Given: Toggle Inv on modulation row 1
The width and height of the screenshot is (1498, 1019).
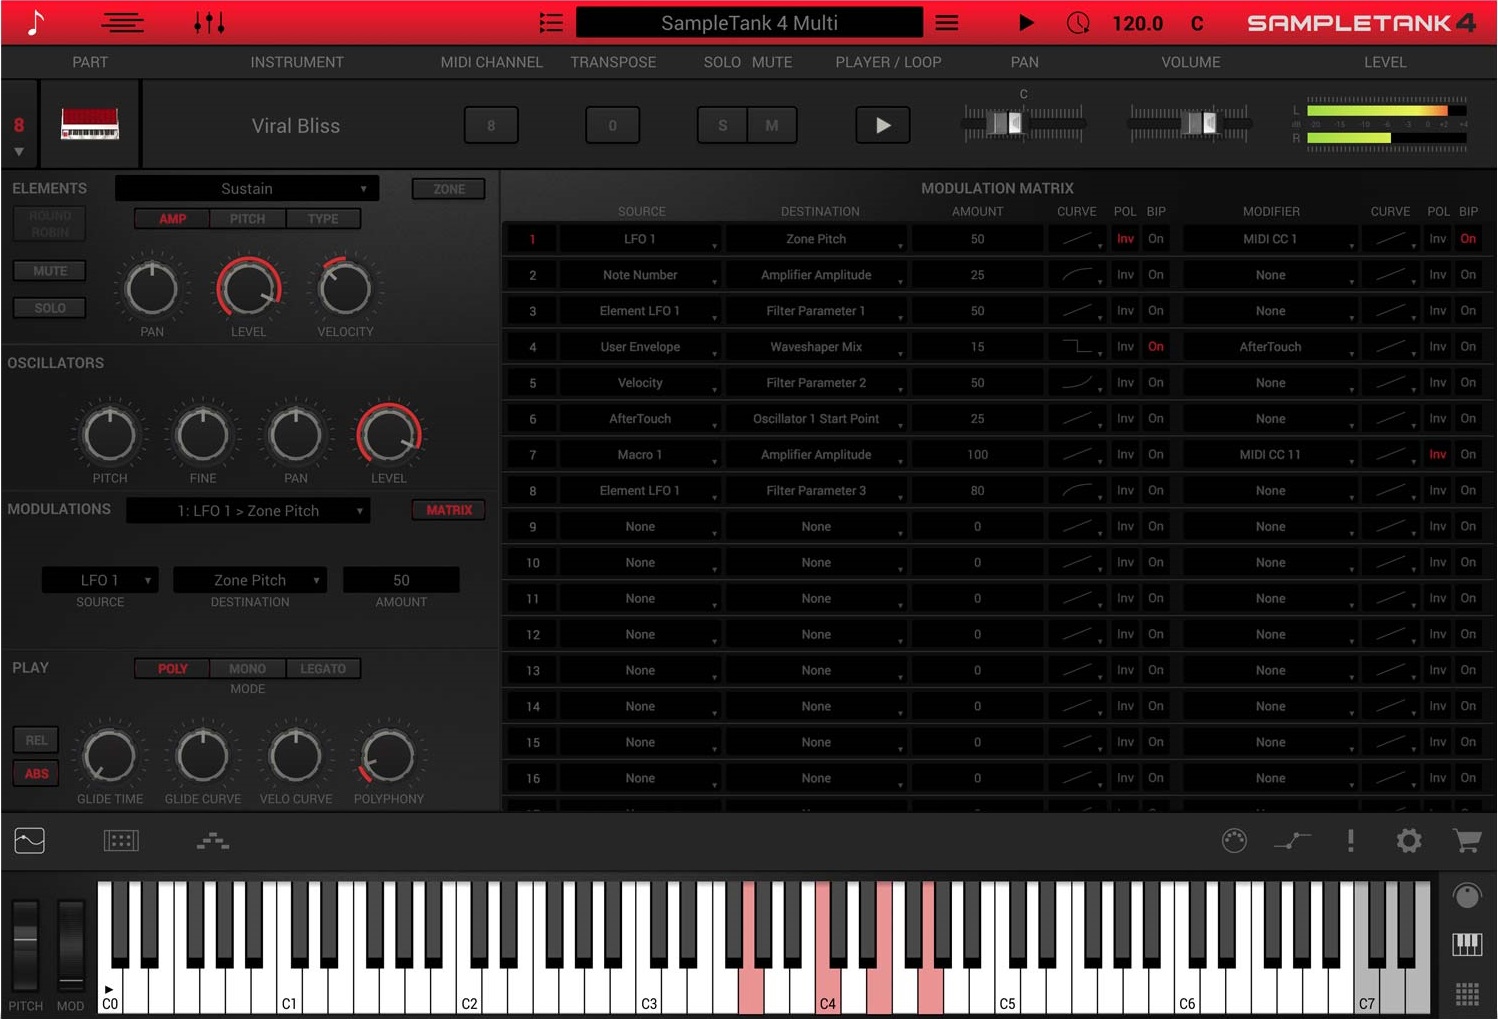Looking at the screenshot, I should coord(1124,239).
